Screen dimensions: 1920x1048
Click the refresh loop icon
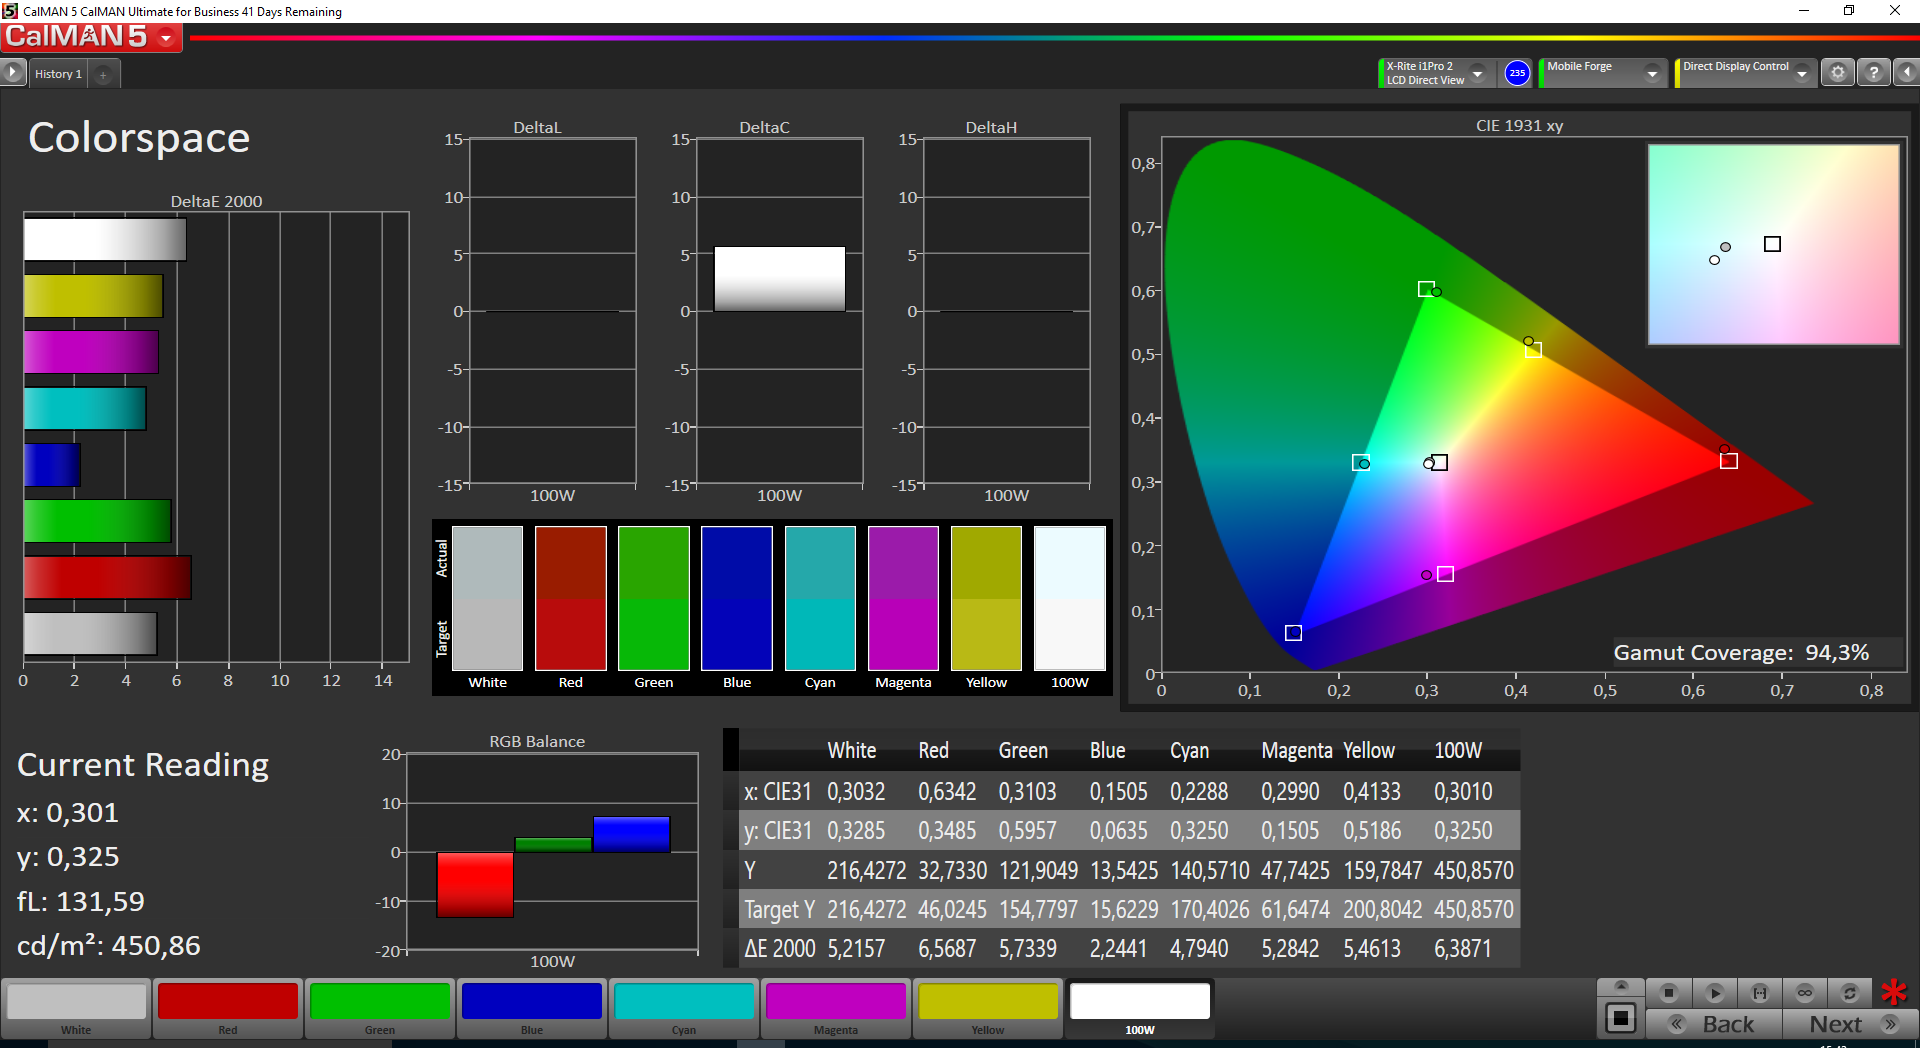pyautogui.click(x=1850, y=993)
